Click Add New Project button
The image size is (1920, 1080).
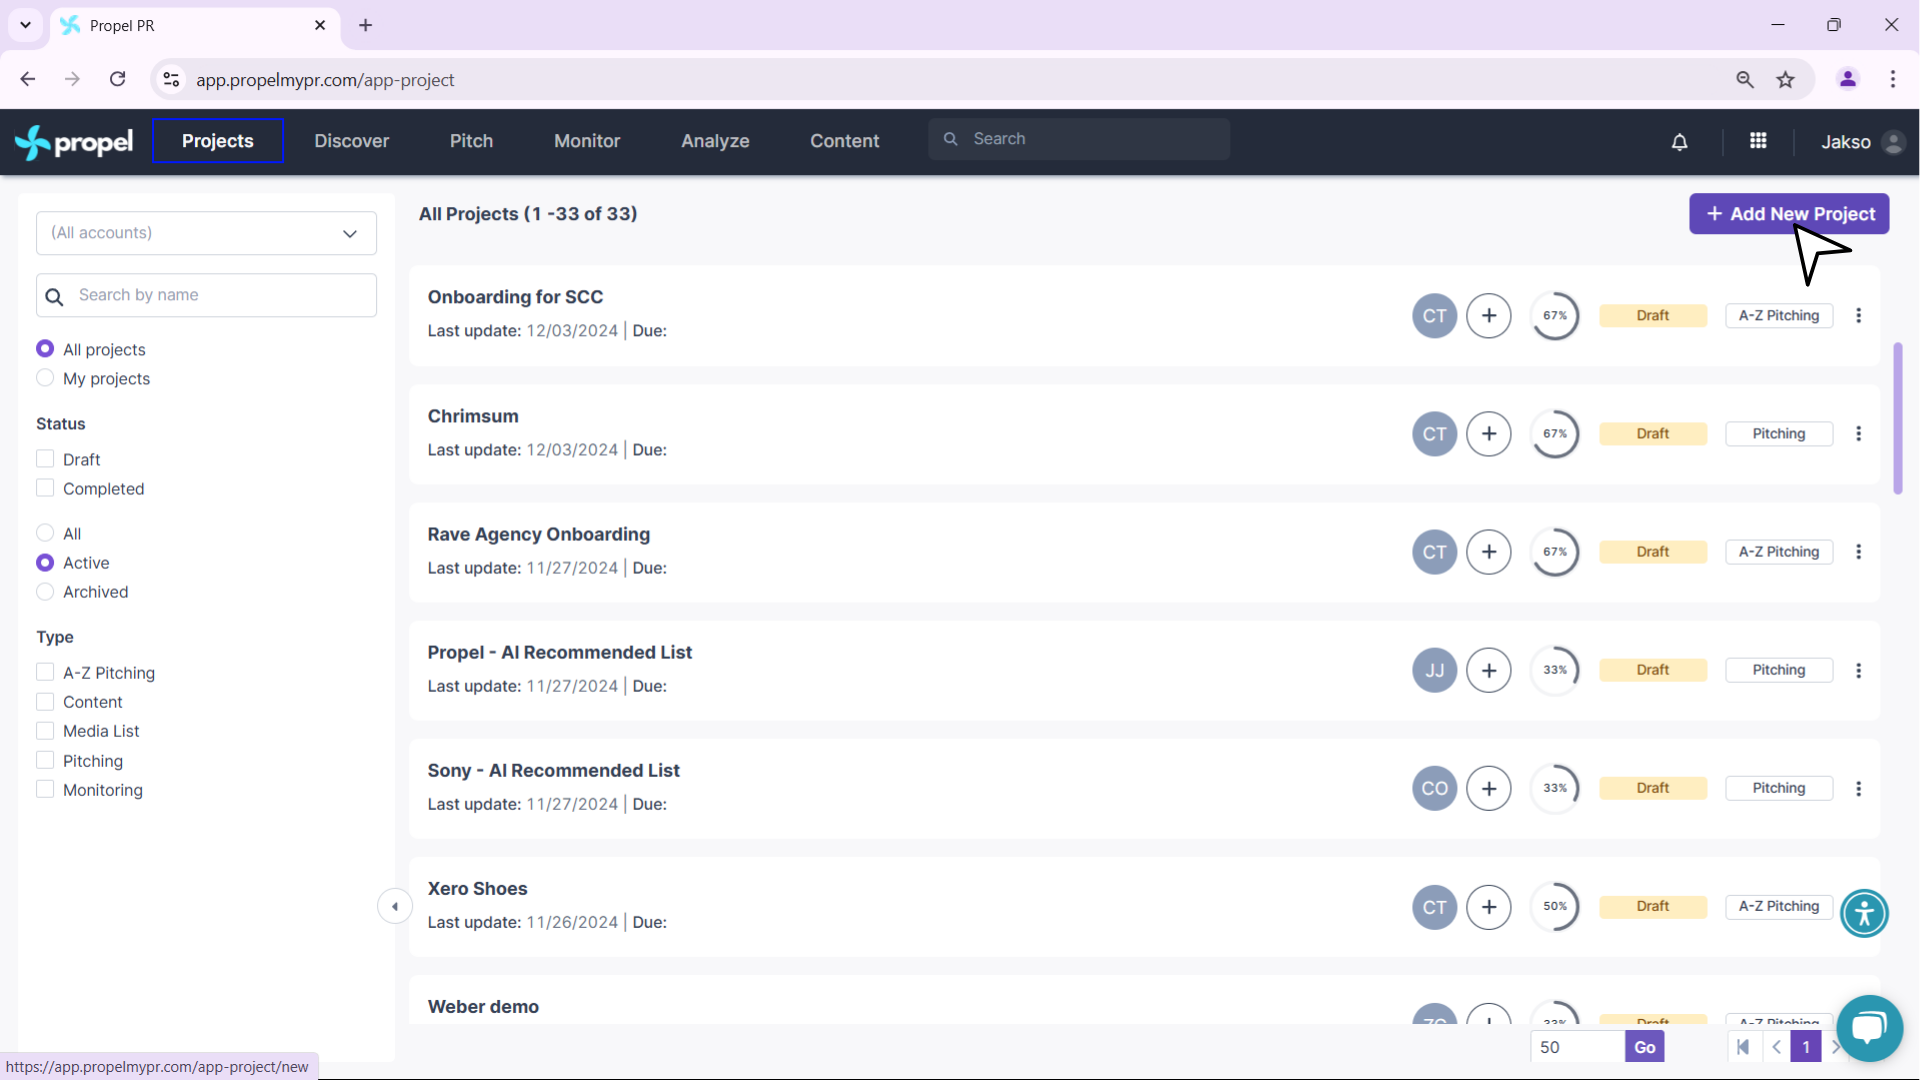[x=1789, y=214]
